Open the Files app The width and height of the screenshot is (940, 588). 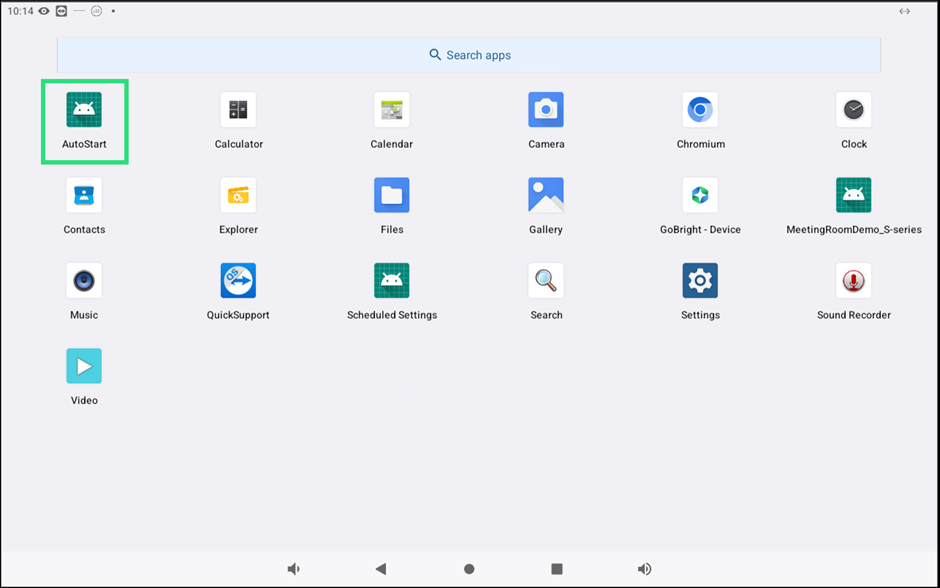click(391, 195)
